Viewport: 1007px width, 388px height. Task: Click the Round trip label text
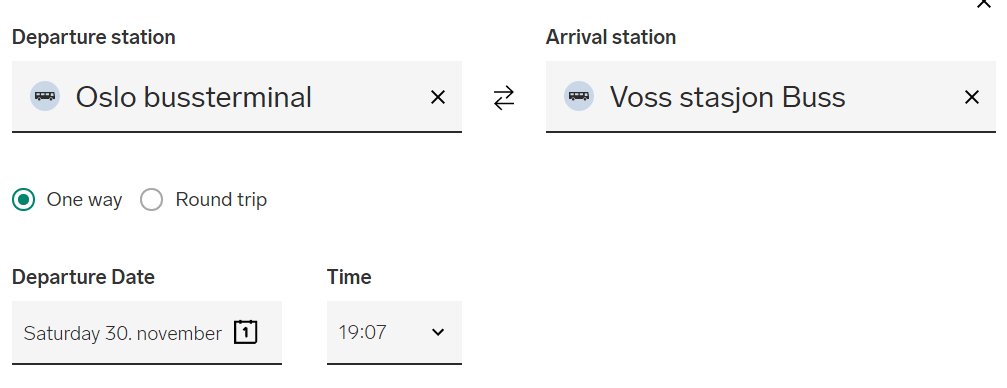point(221,200)
